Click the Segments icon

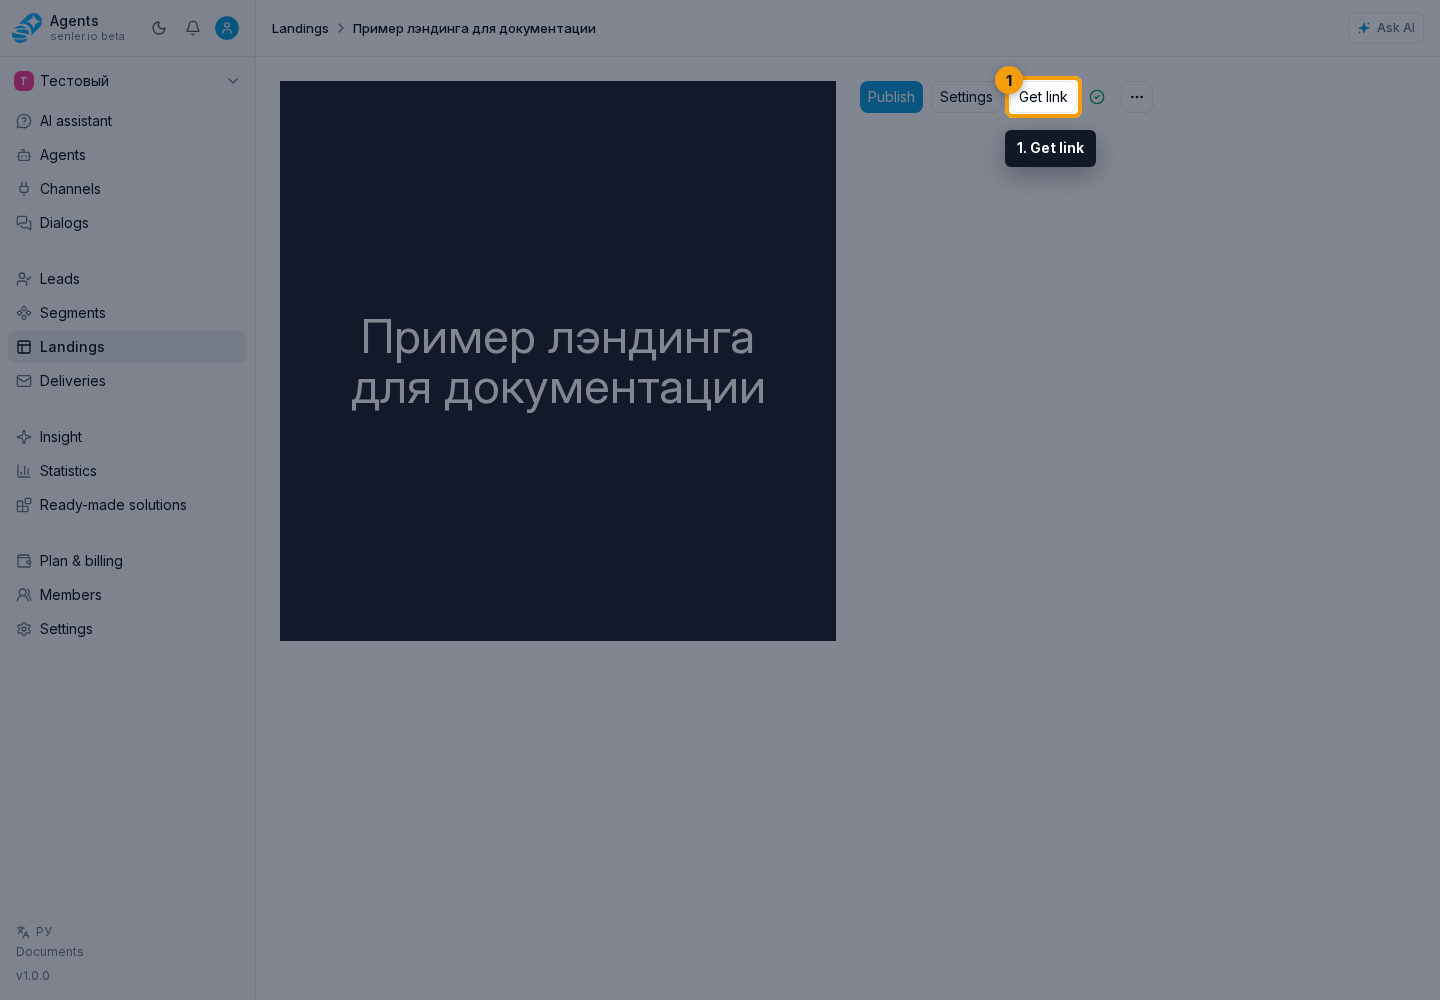coord(24,313)
